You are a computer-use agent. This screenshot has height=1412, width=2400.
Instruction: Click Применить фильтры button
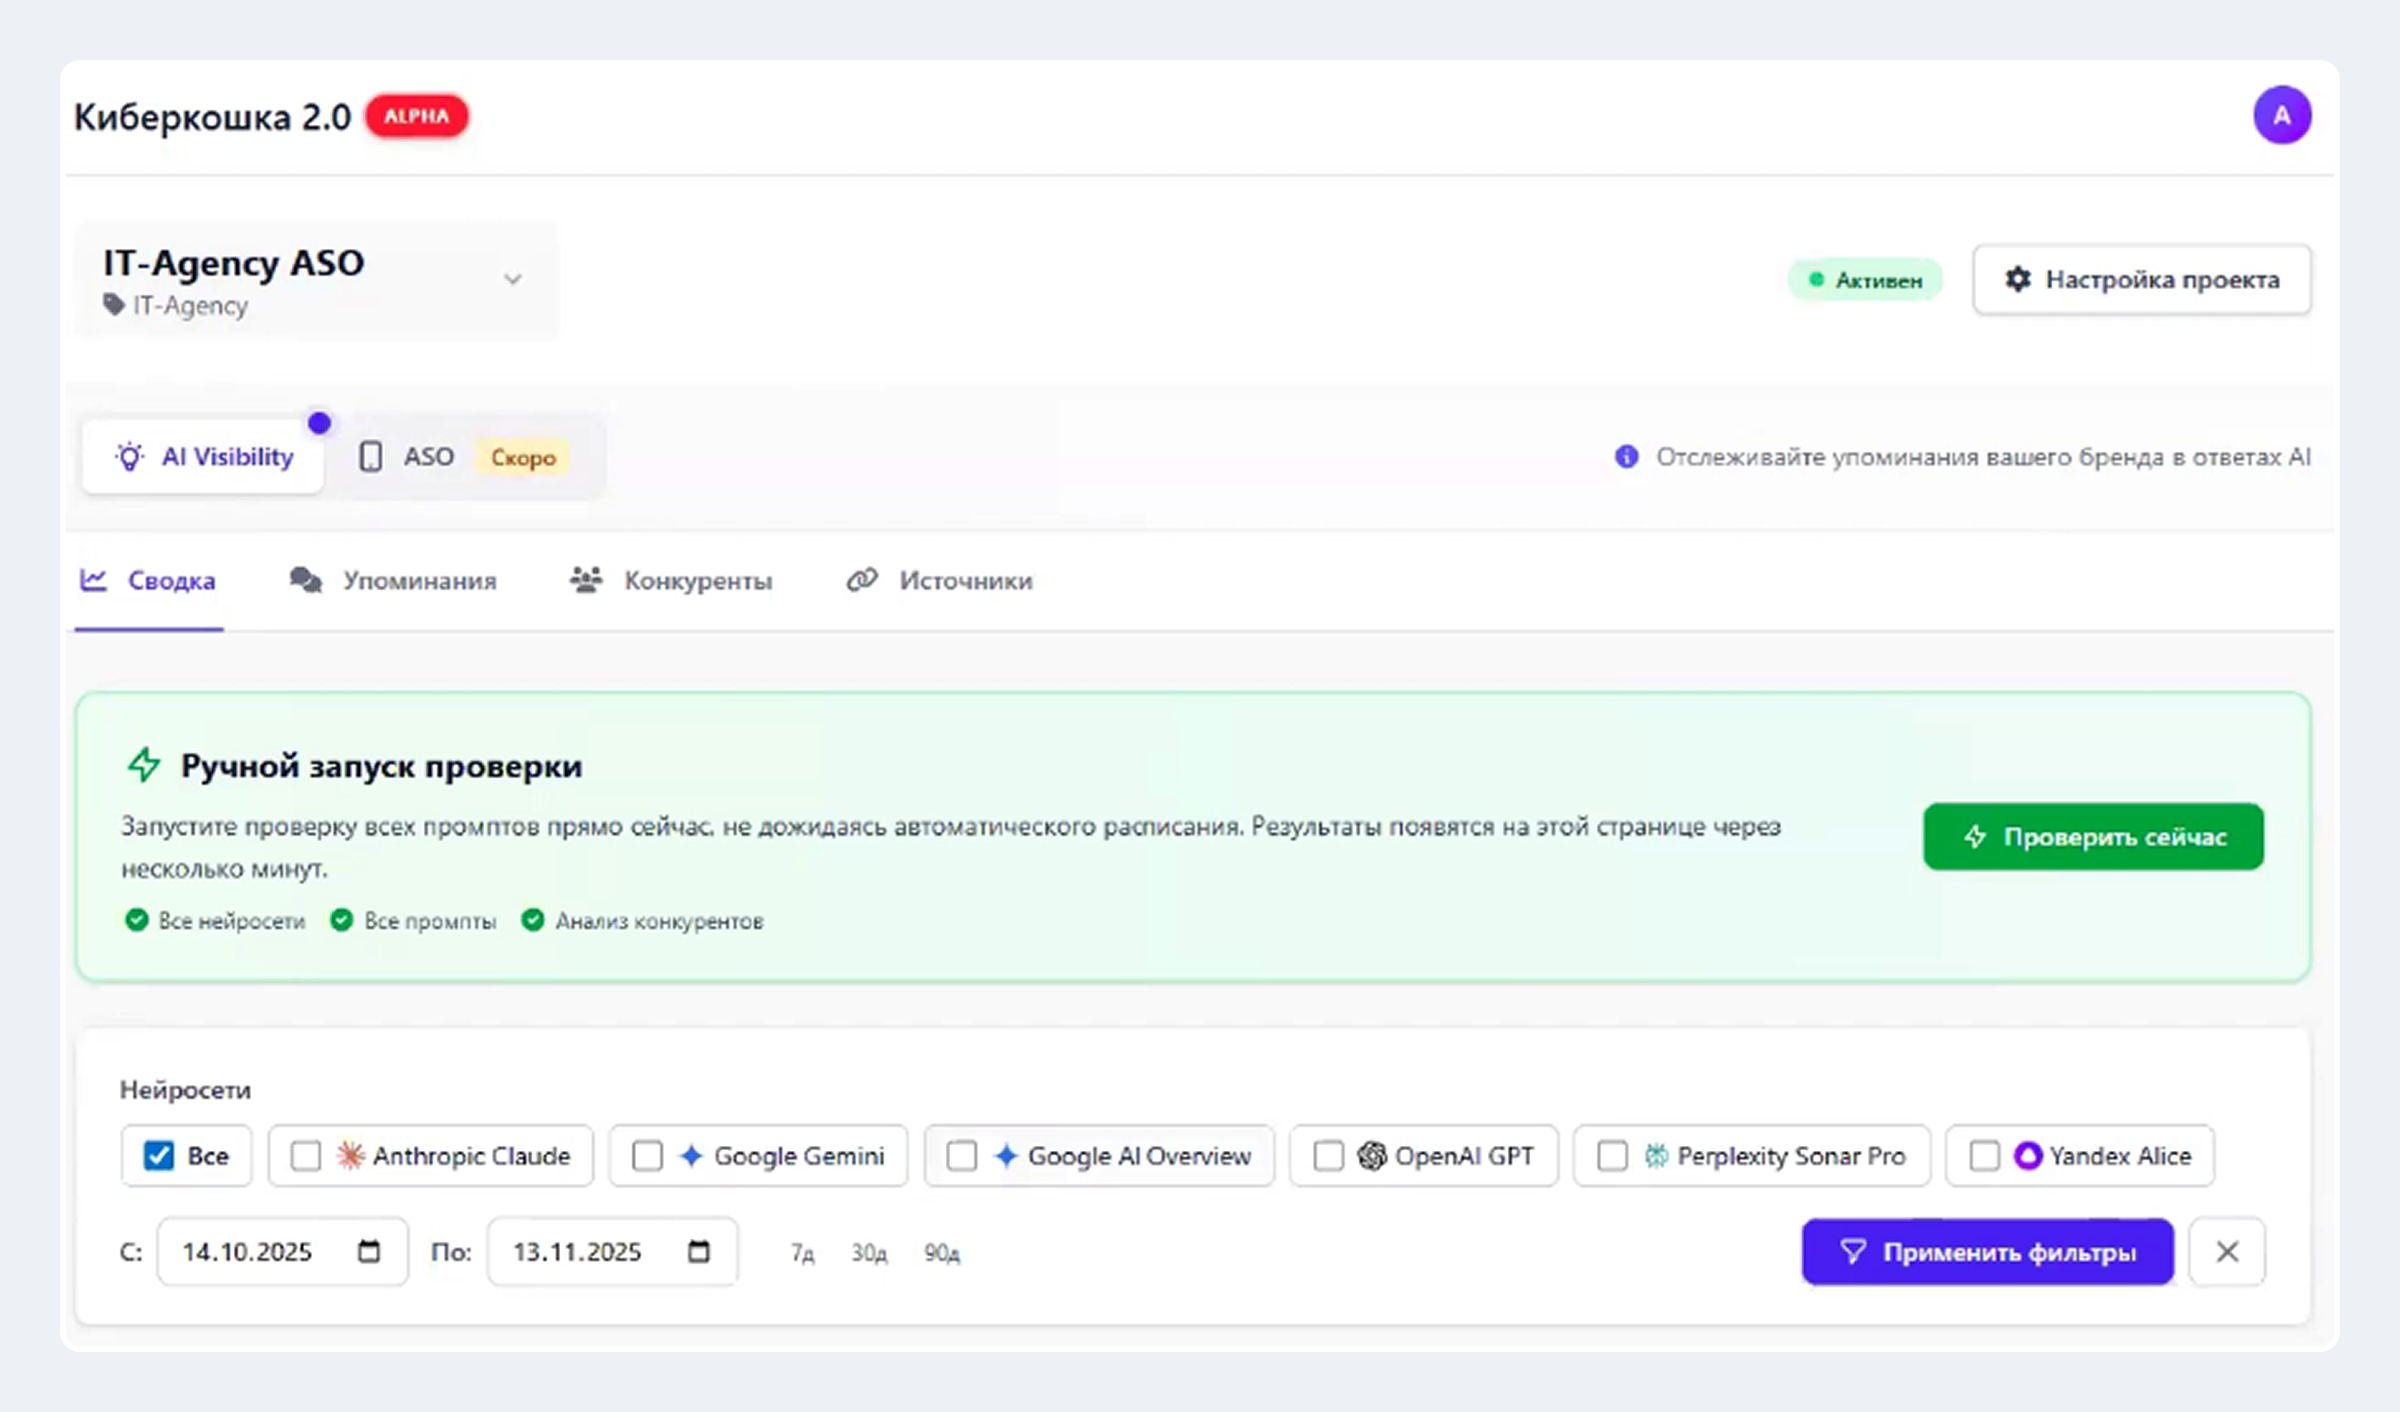tap(1987, 1251)
